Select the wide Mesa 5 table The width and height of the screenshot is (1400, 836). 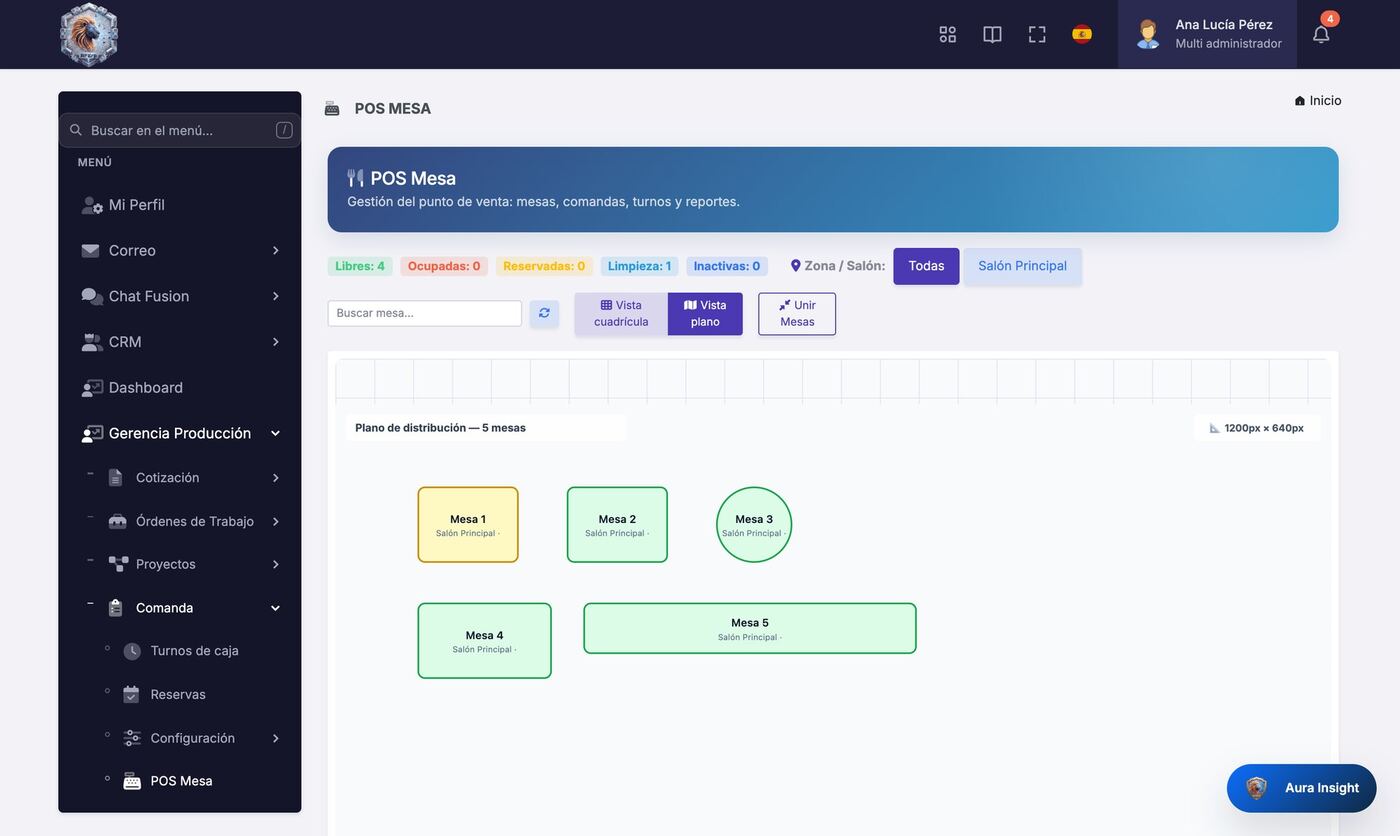point(750,629)
